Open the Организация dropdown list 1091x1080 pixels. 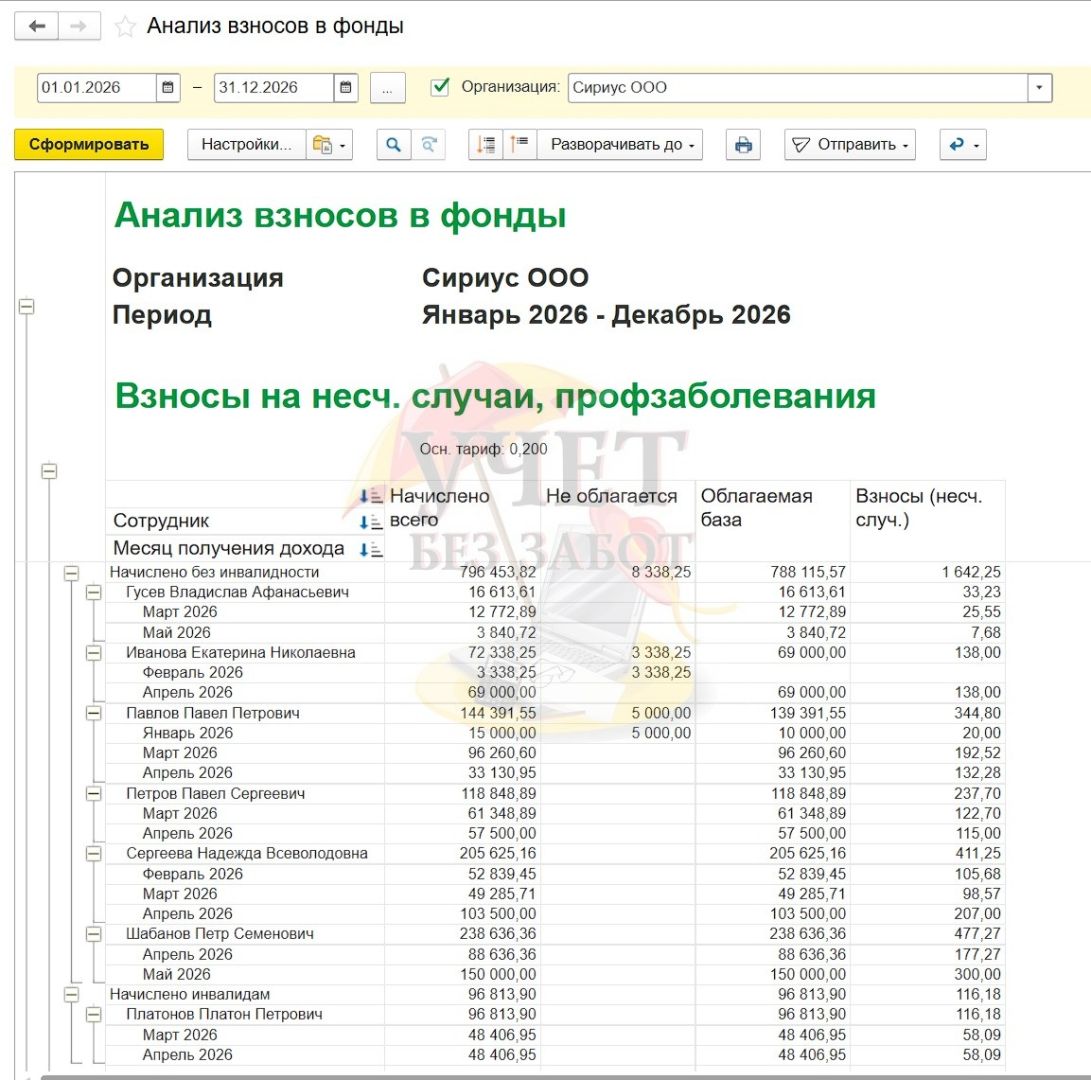coord(1039,88)
